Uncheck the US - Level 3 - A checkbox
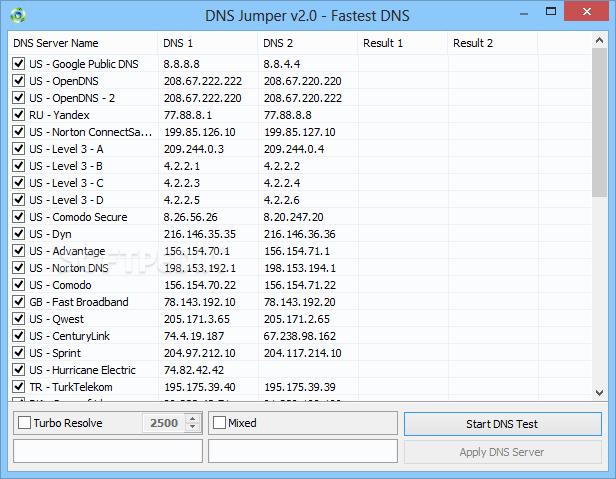Screen dimensions: 616x479 [x=18, y=149]
